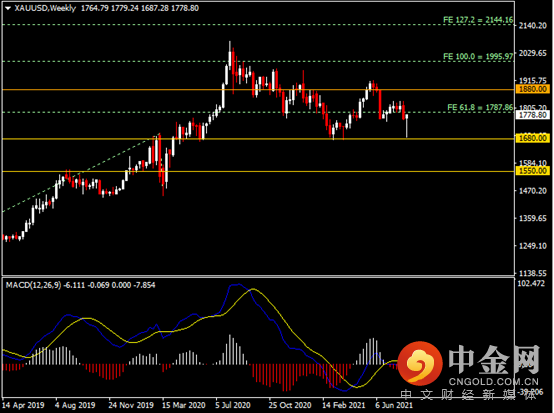Select the FE 61.8 = 1787.86 level label

(480, 107)
